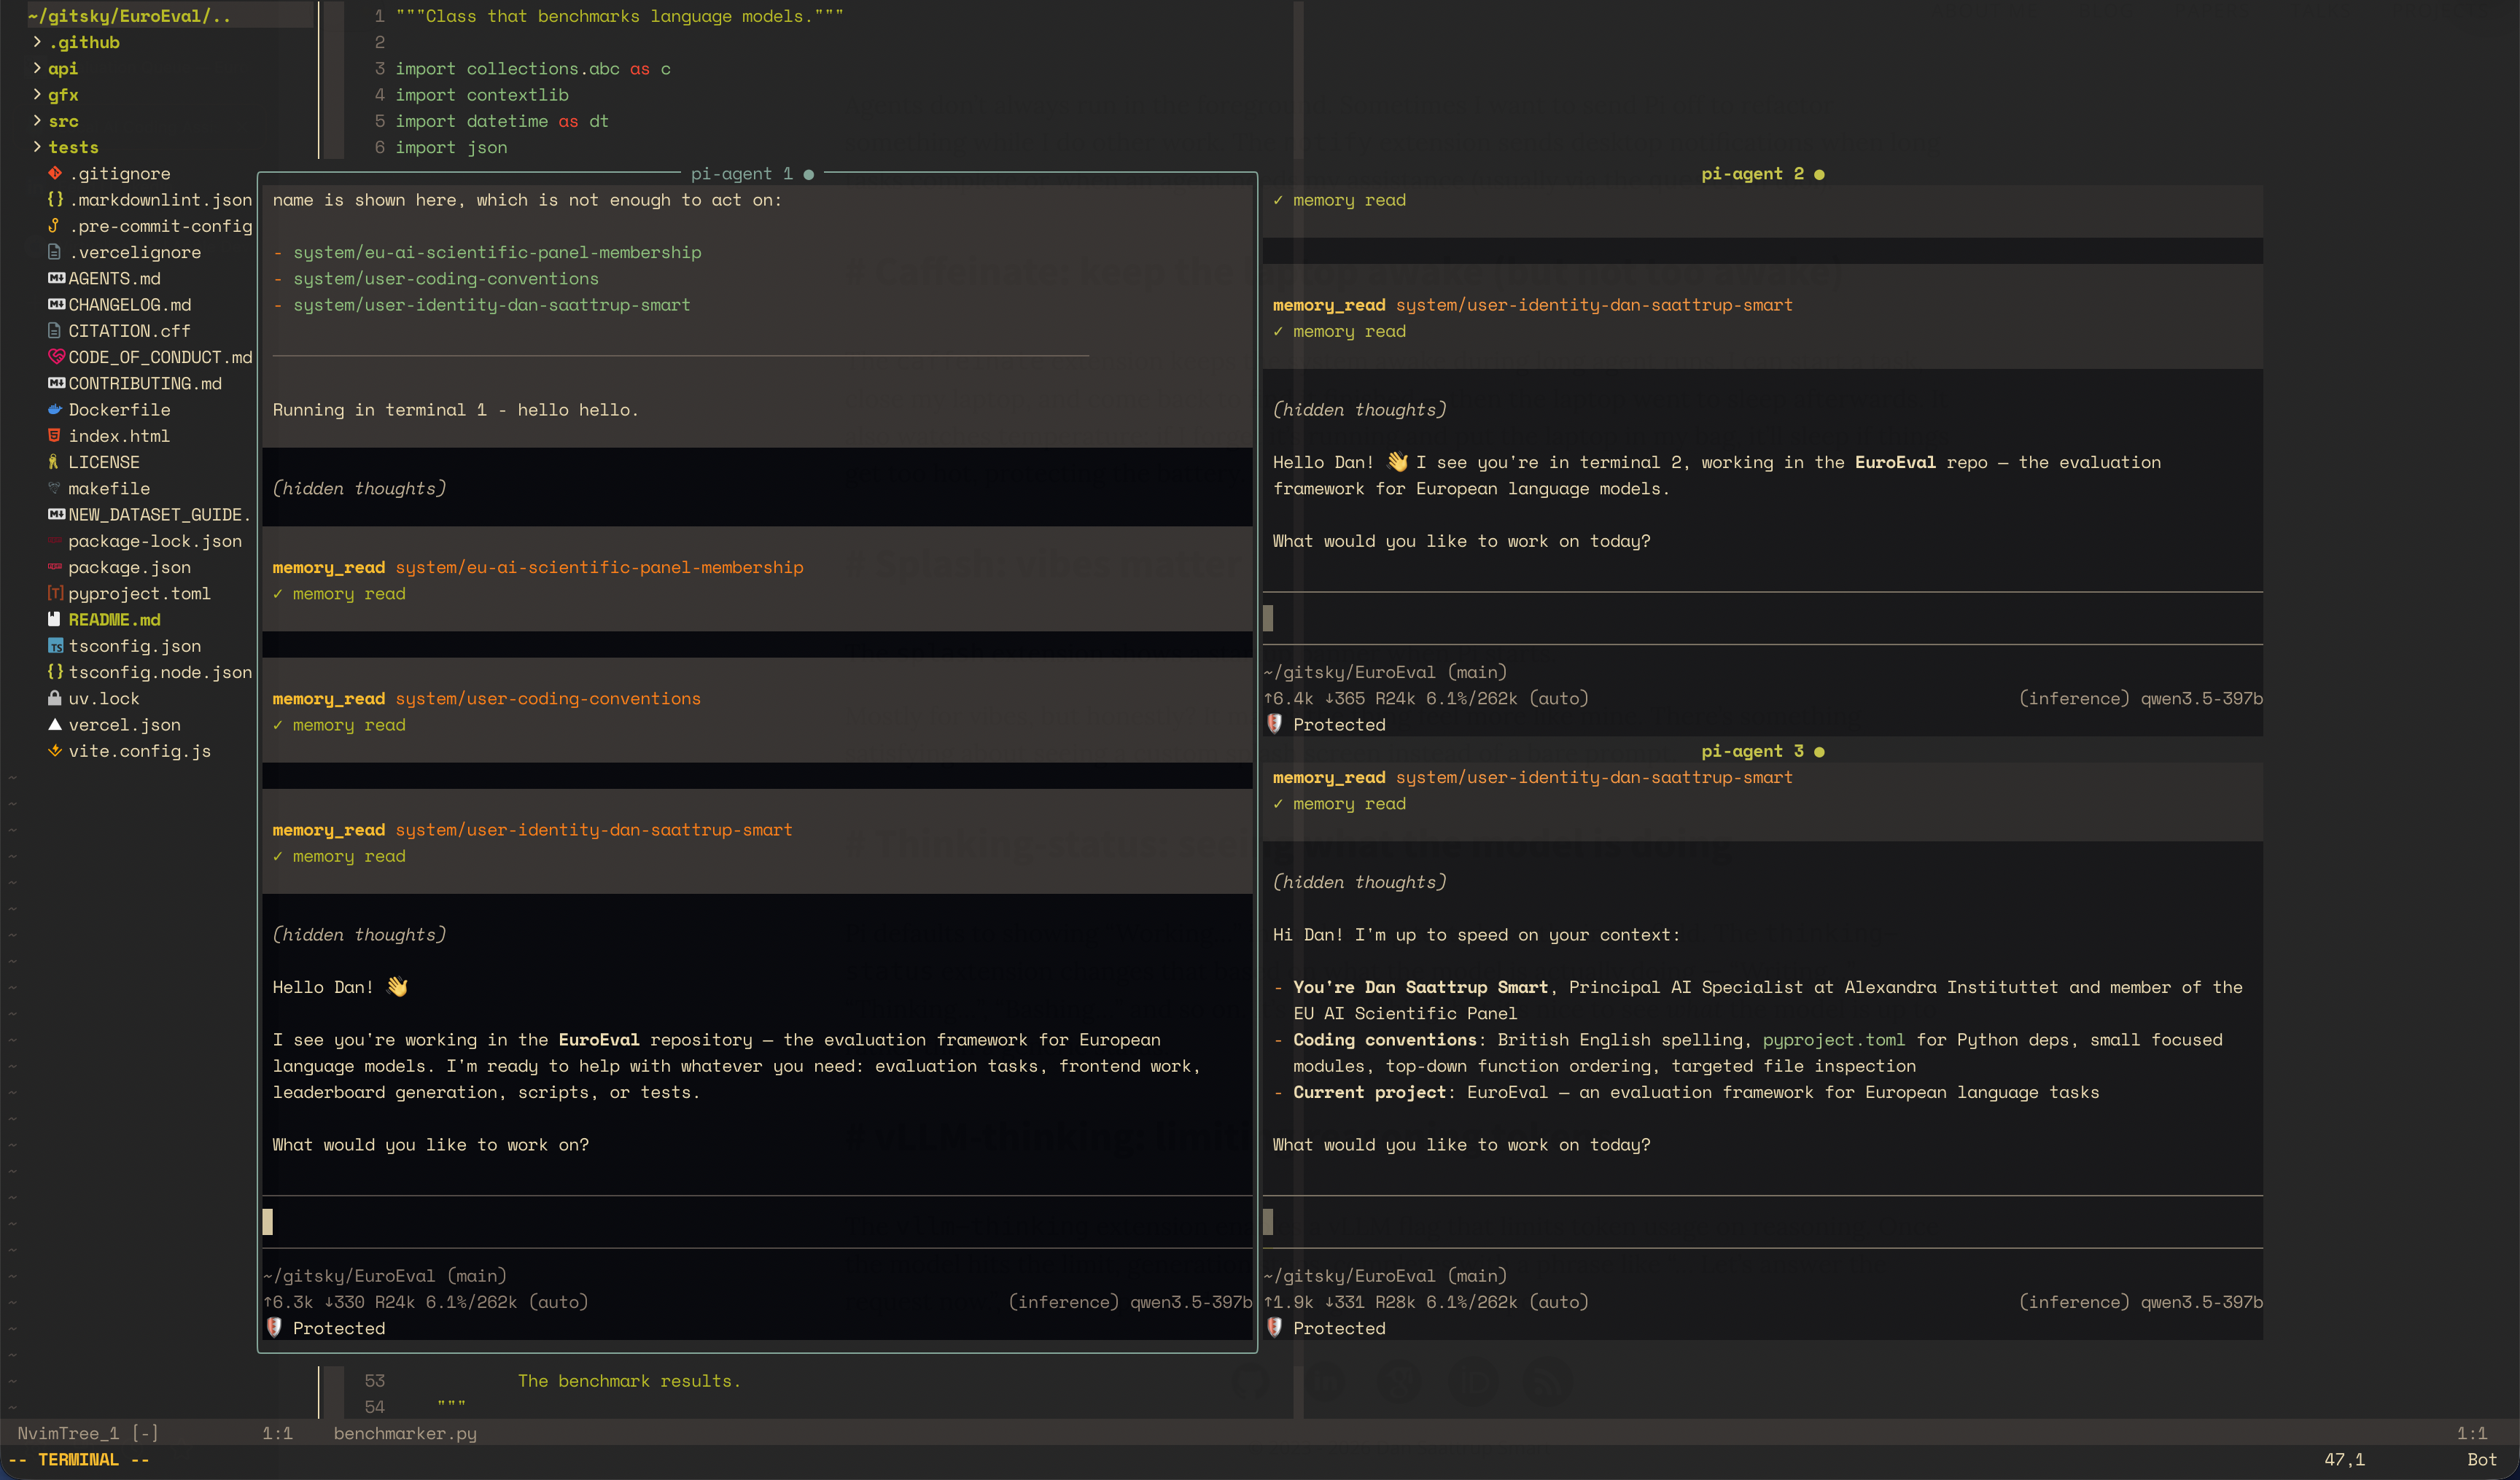Click the git icon beside .gitignore

(x=55, y=173)
